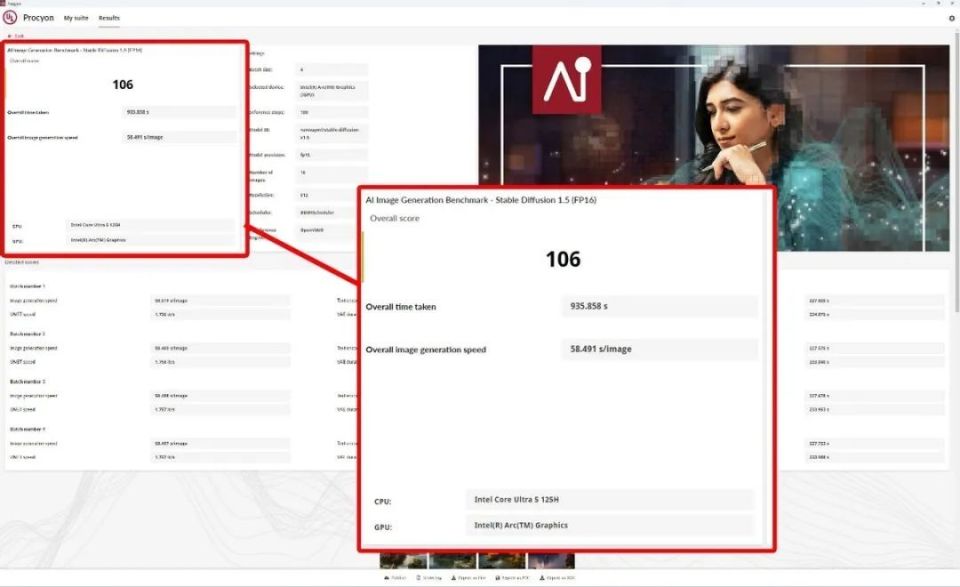The width and height of the screenshot is (960, 587).
Task: Select Intel Core Ultra CPU value in small panel
Action: (149, 225)
